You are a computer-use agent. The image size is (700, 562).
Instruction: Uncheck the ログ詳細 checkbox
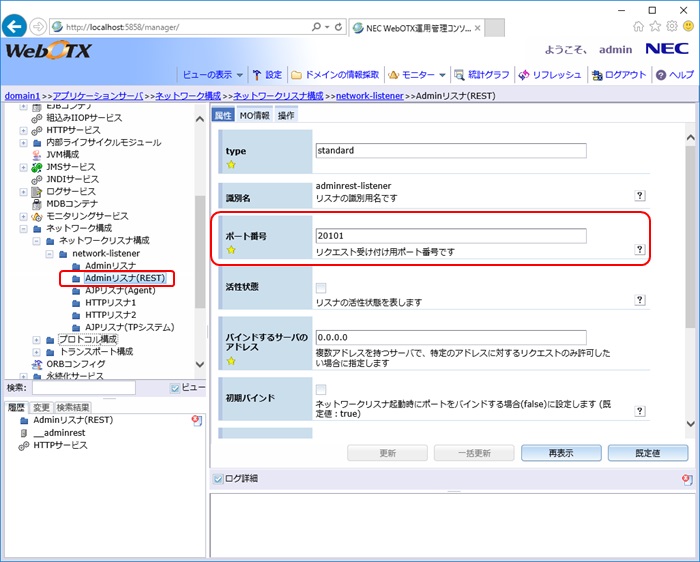tap(219, 479)
